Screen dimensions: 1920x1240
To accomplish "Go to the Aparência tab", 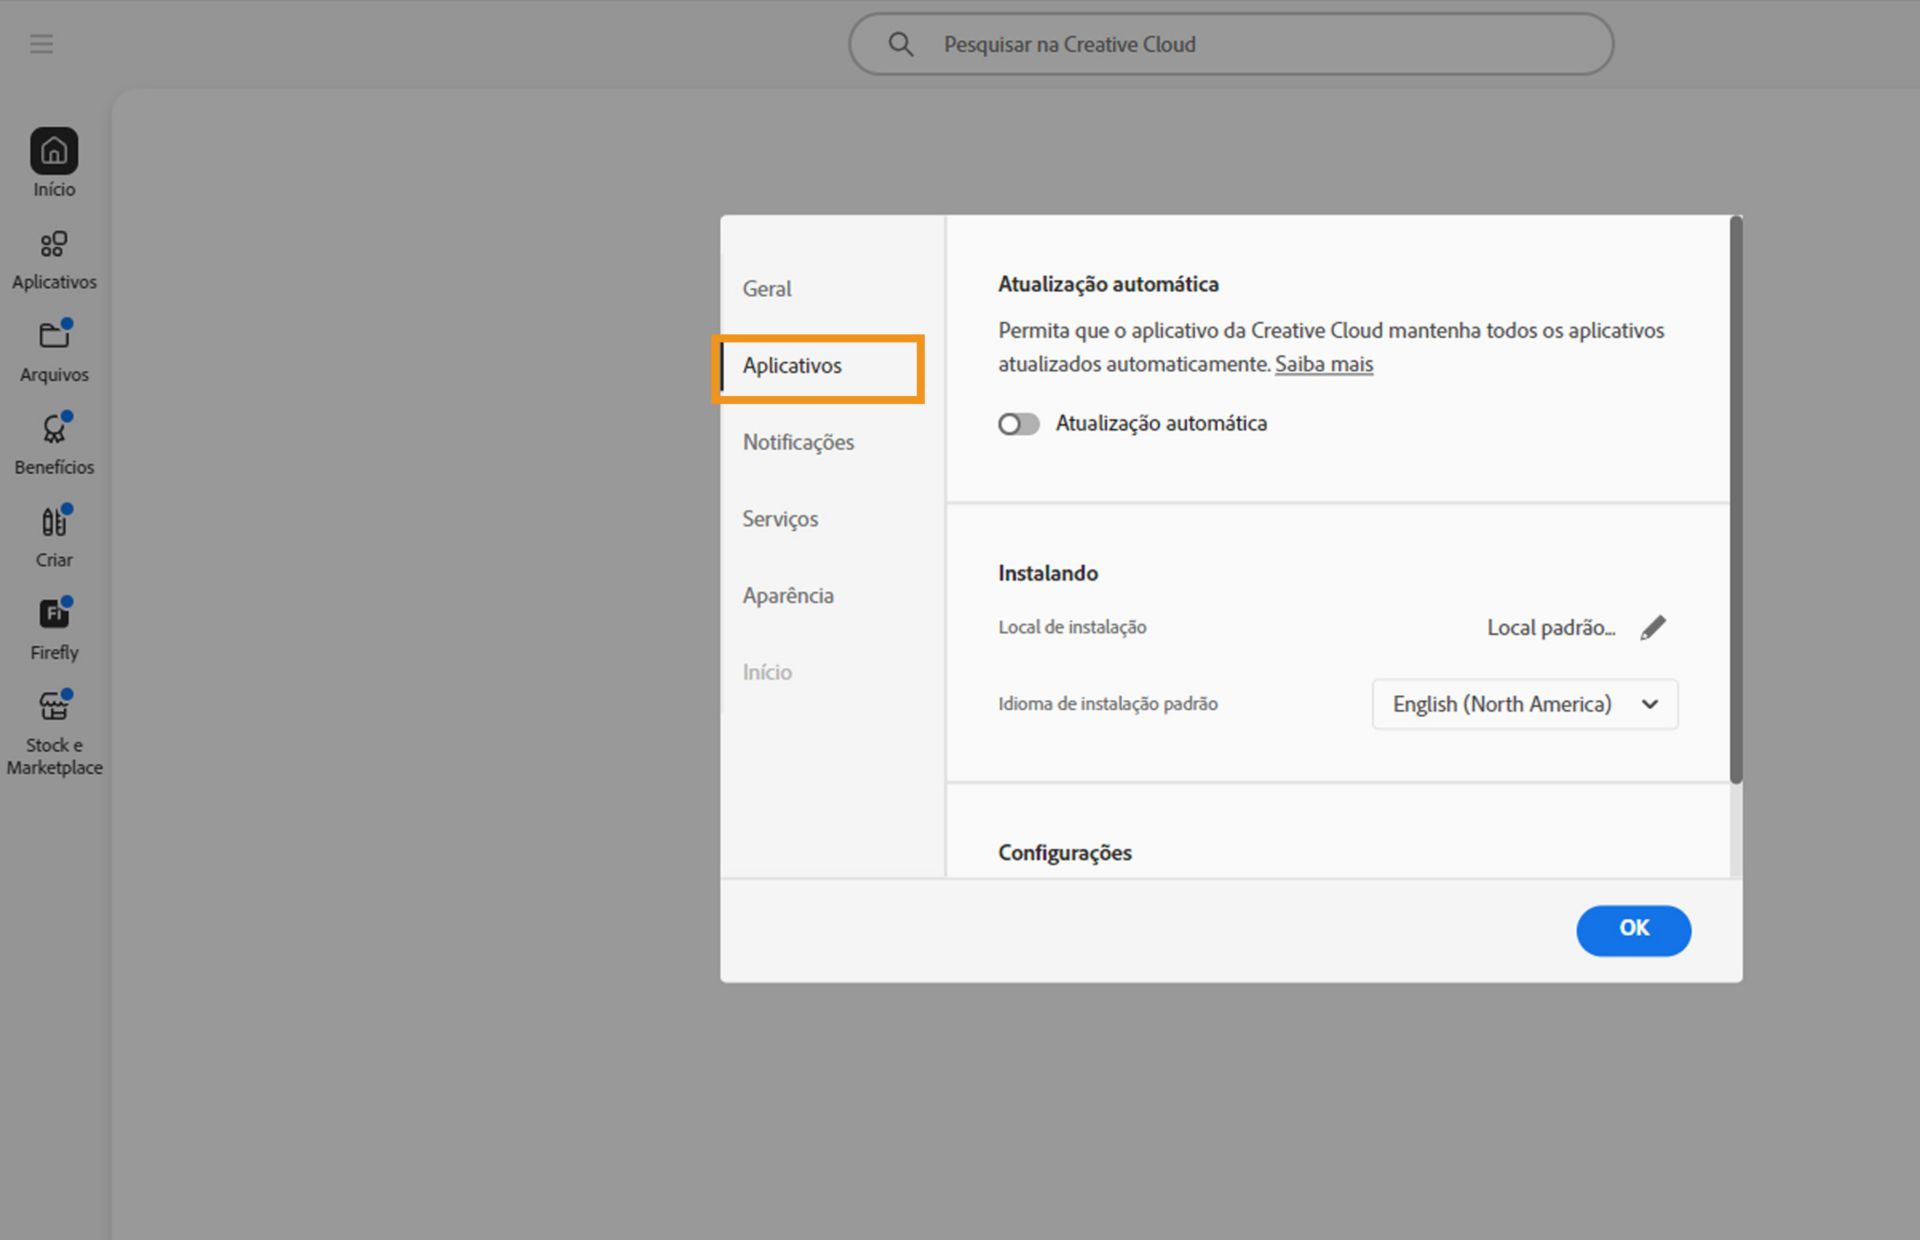I will coord(788,596).
